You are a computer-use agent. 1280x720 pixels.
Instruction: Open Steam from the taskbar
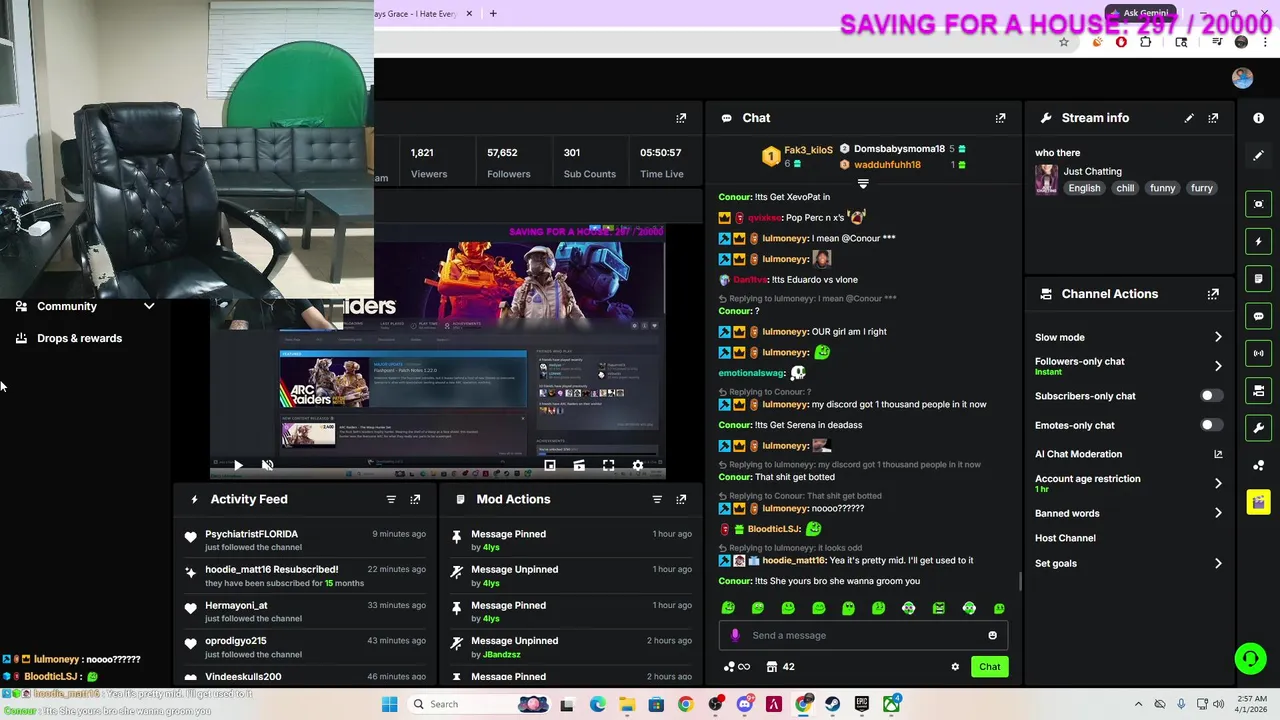pos(832,704)
